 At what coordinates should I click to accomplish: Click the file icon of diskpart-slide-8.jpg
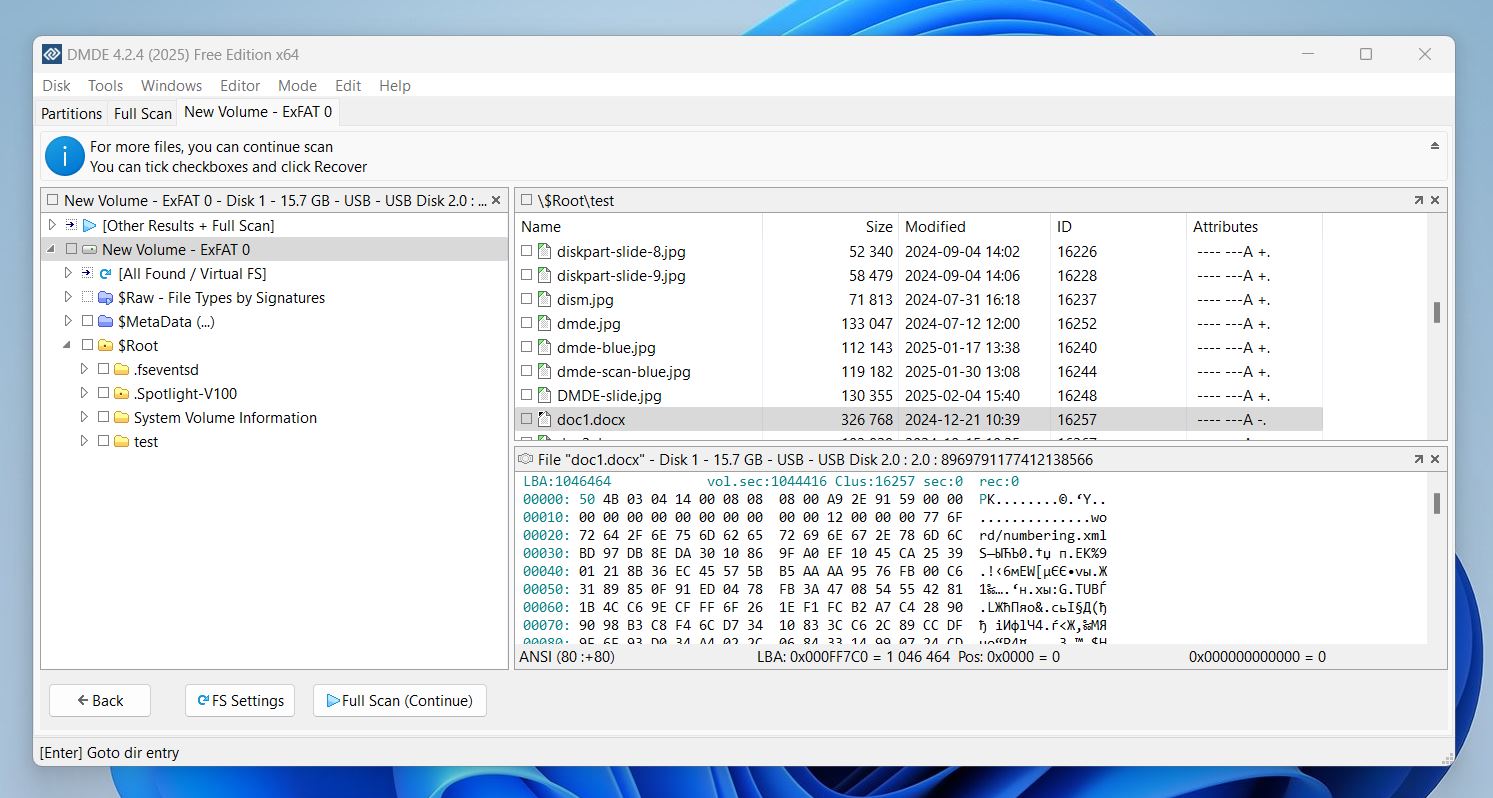545,252
